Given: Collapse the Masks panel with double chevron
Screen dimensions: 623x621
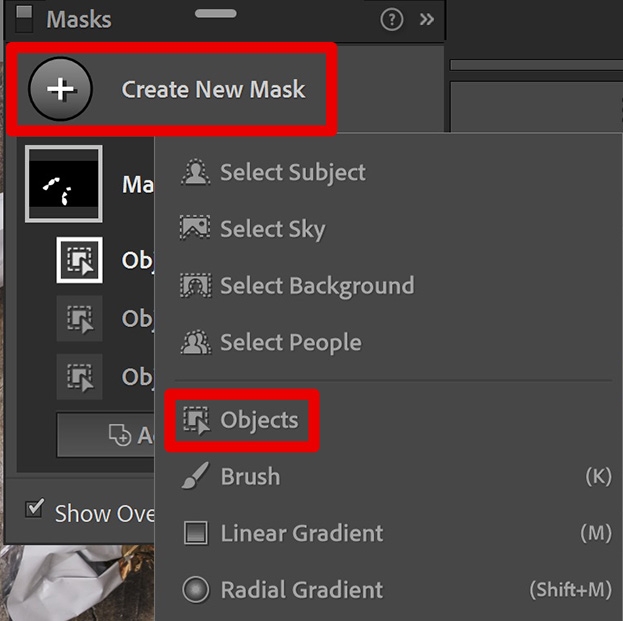Looking at the screenshot, I should coord(427,19).
